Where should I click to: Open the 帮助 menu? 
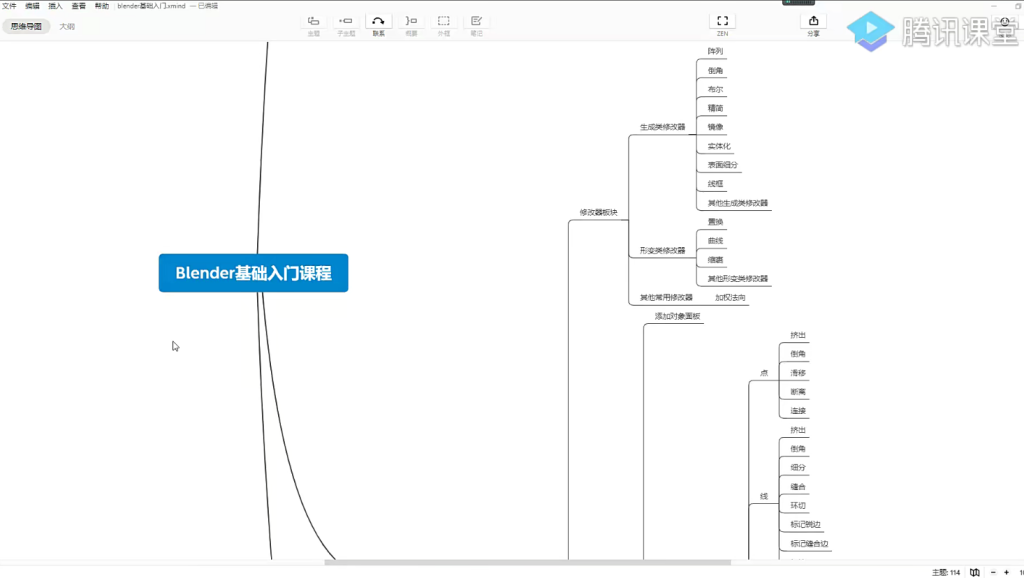click(102, 6)
